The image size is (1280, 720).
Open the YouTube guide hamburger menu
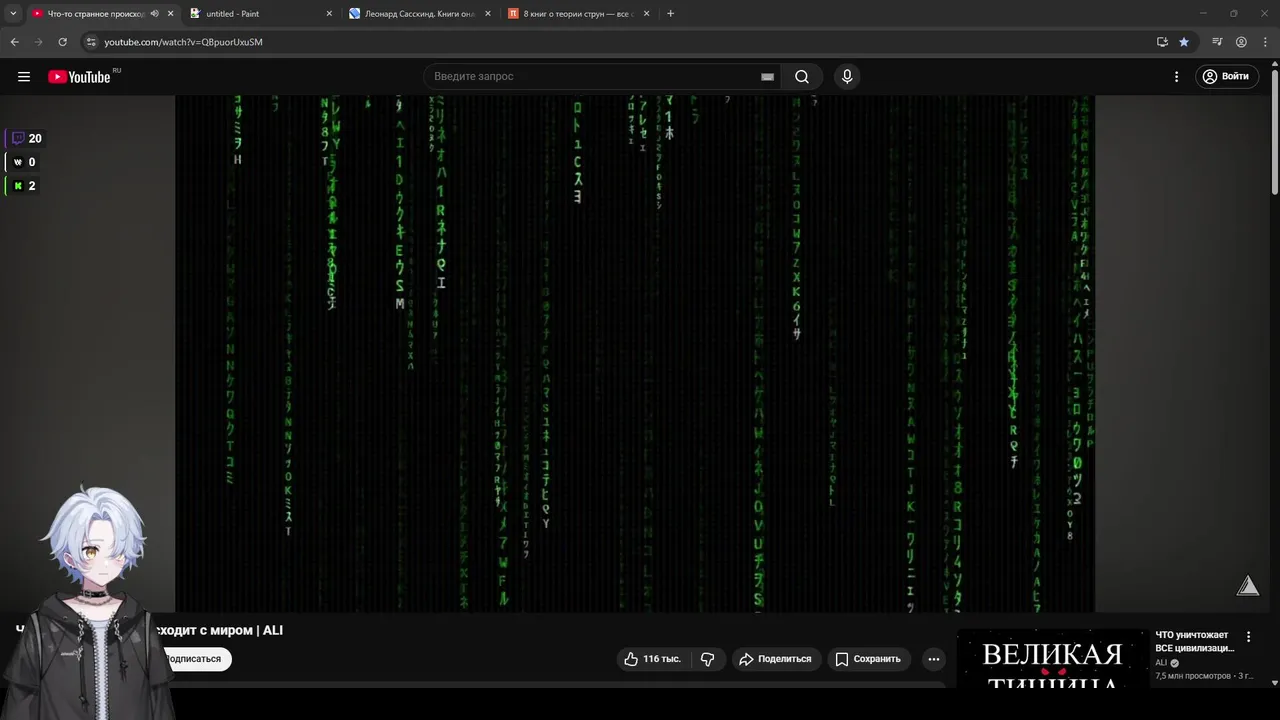[x=24, y=76]
